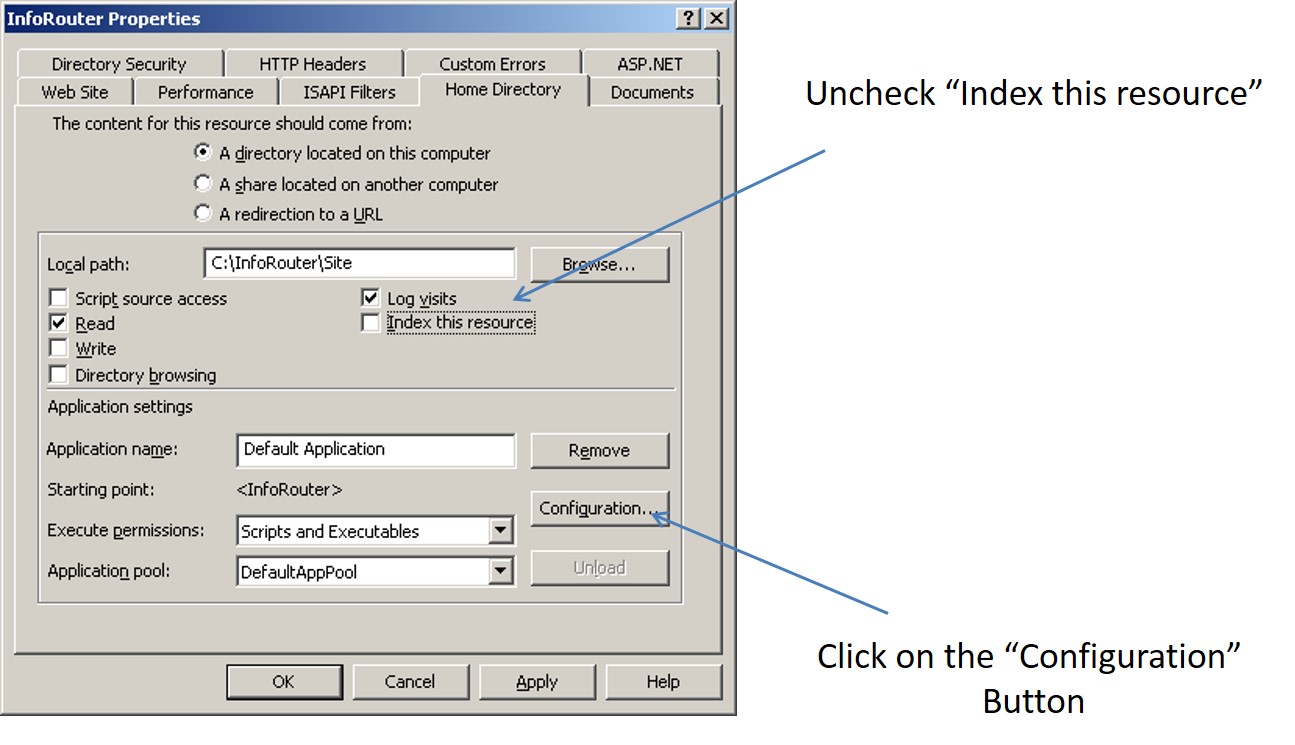The width and height of the screenshot is (1295, 745).
Task: Open the Documents tab
Action: point(652,92)
